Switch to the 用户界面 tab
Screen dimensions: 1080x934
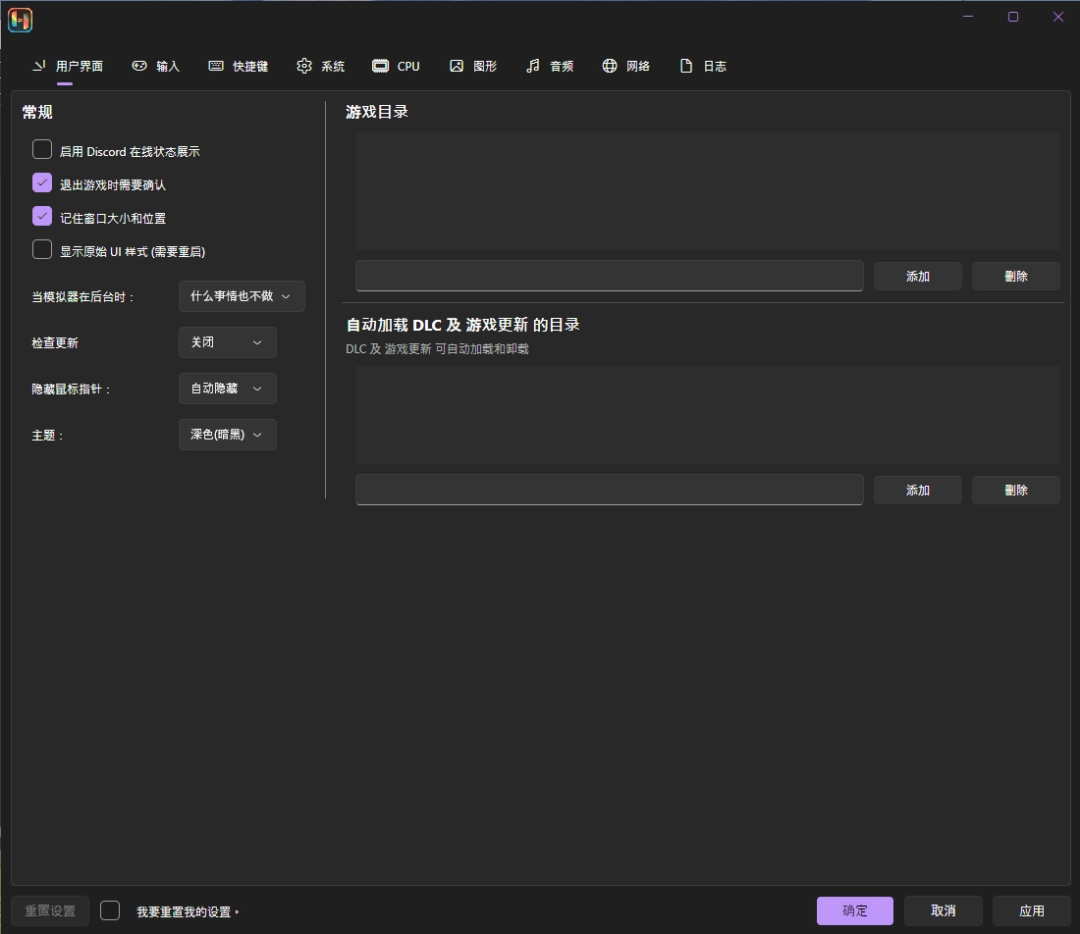pos(67,66)
